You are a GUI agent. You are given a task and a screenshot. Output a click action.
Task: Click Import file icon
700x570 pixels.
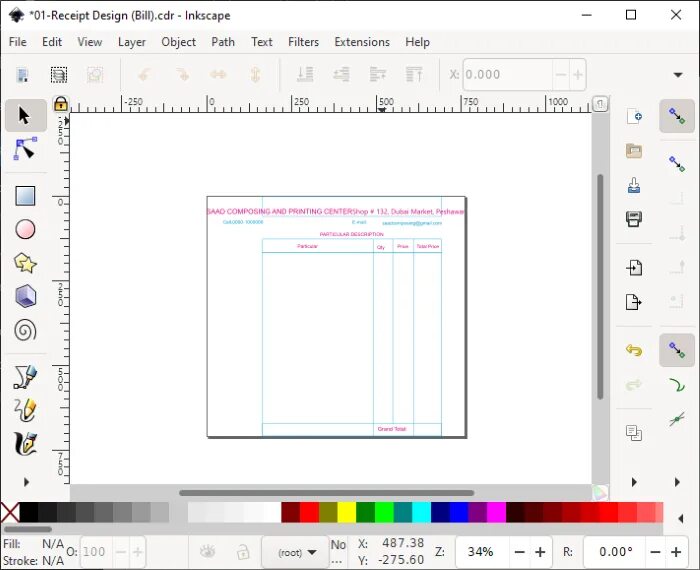click(634, 268)
